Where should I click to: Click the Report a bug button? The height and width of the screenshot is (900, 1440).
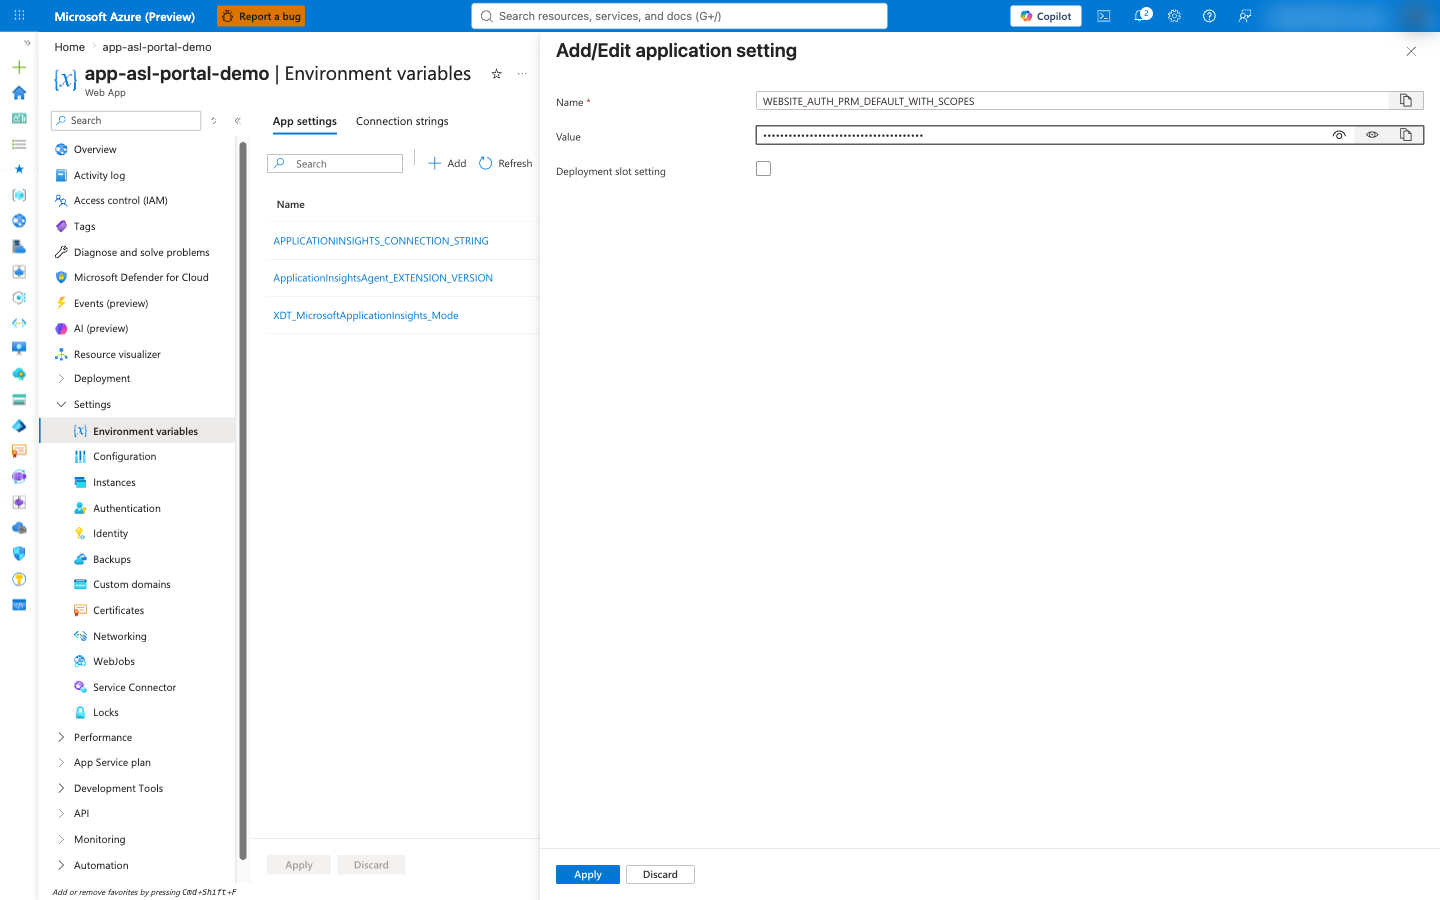[261, 16]
